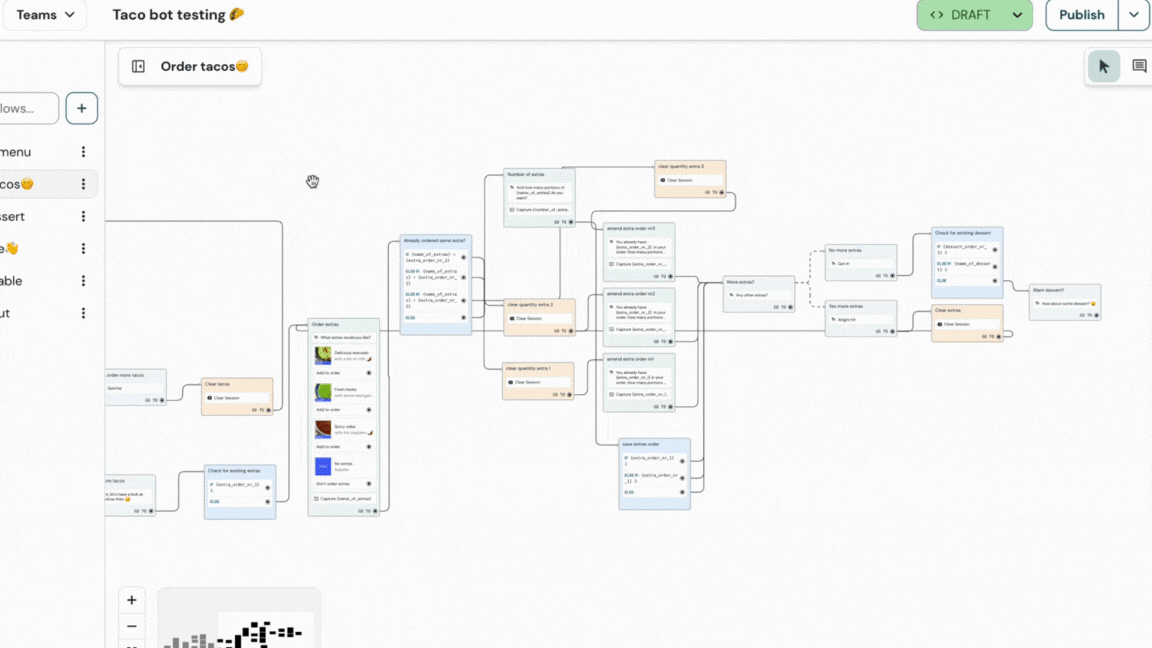Screen dimensions: 1152x648
Task: Select the dessert flow in sidebar
Action: tap(14, 217)
